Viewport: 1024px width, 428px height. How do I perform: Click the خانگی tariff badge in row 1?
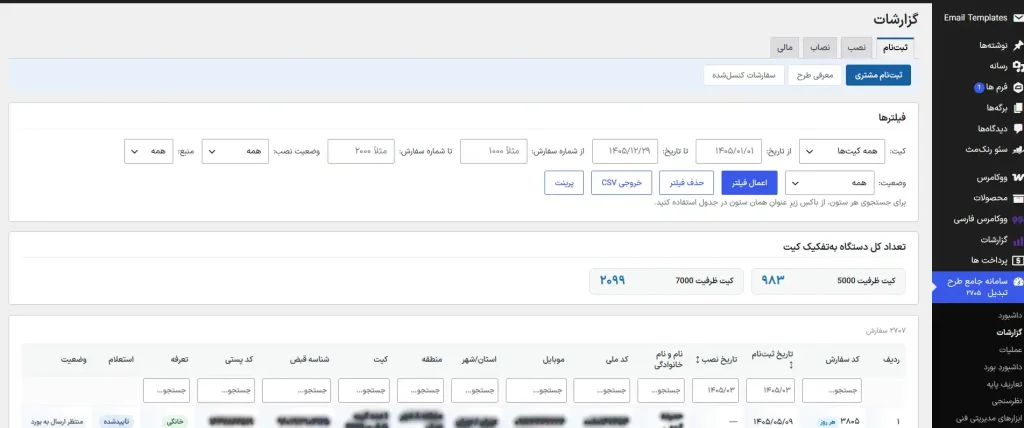175,421
